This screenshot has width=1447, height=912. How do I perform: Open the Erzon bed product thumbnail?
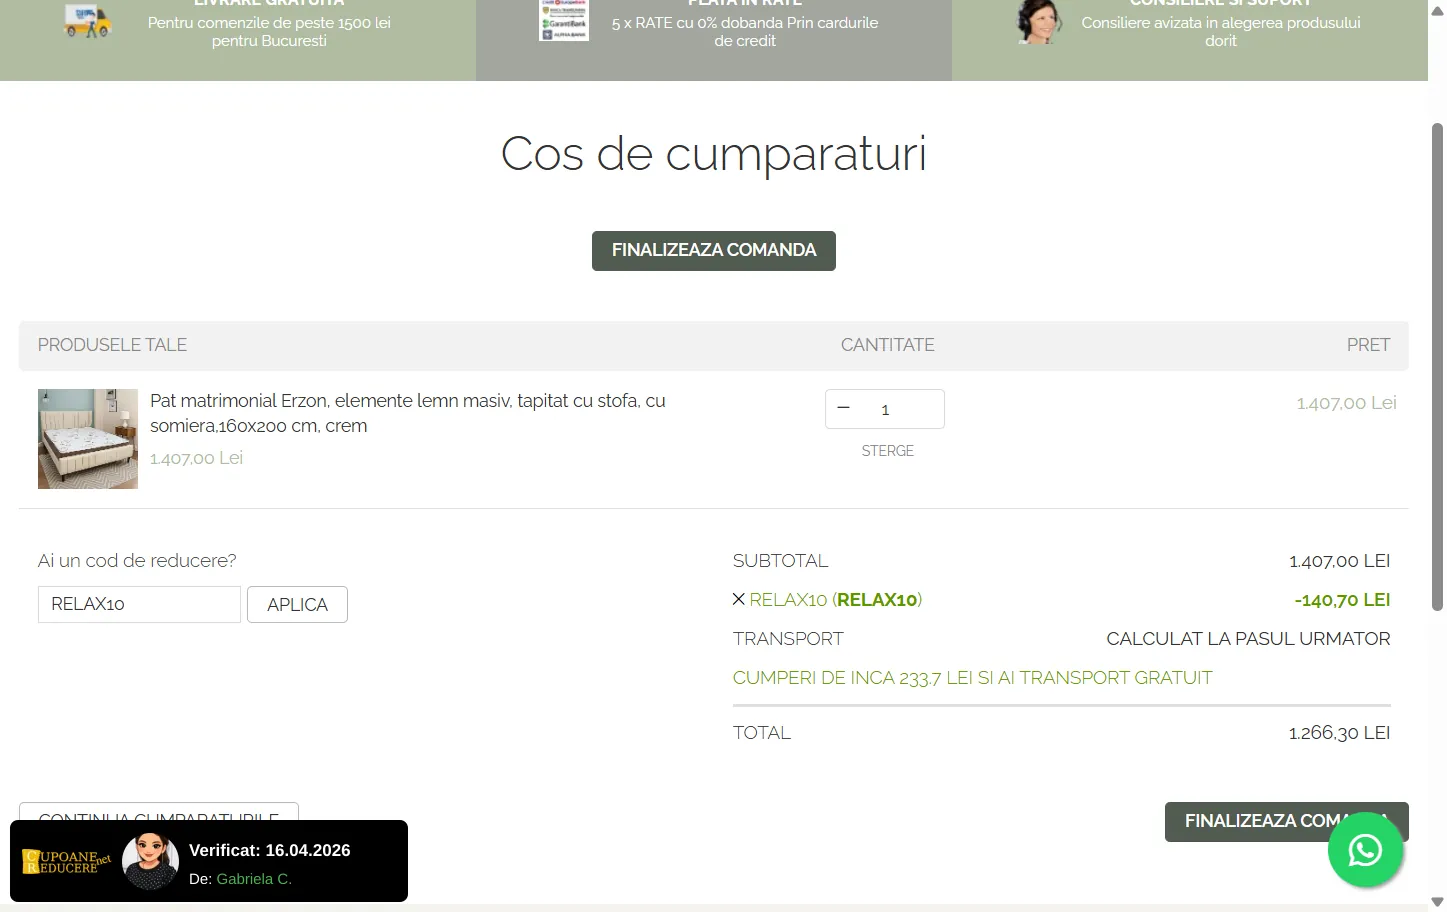pos(88,439)
